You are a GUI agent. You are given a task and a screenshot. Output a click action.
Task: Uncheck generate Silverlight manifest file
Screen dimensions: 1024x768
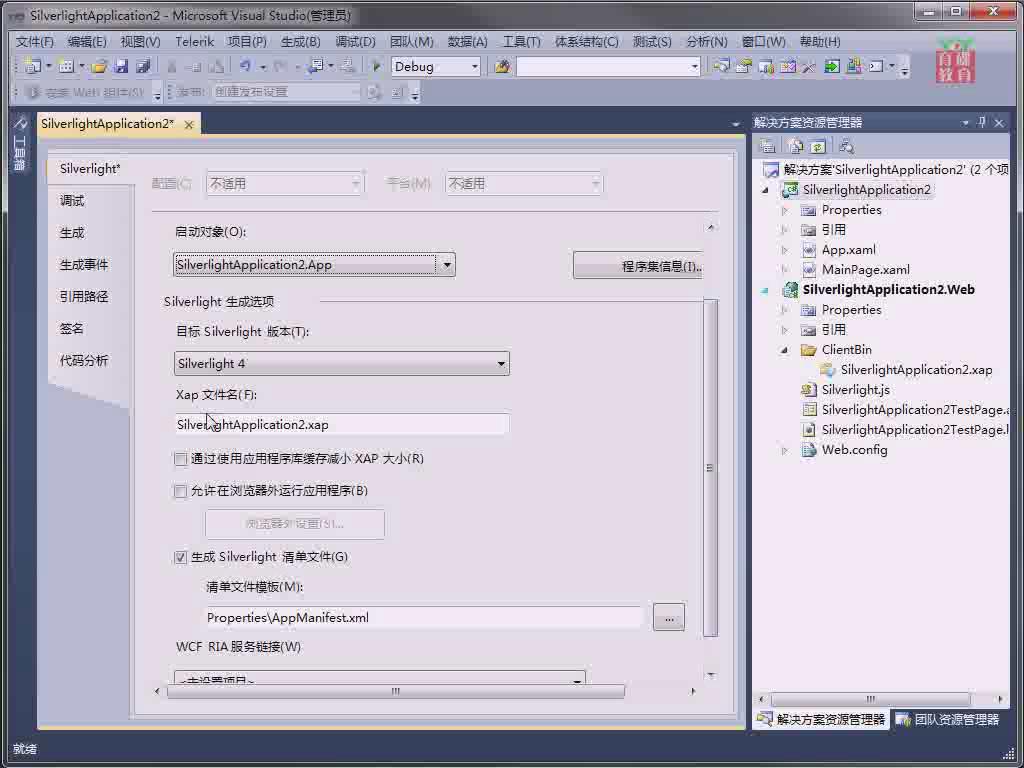181,557
